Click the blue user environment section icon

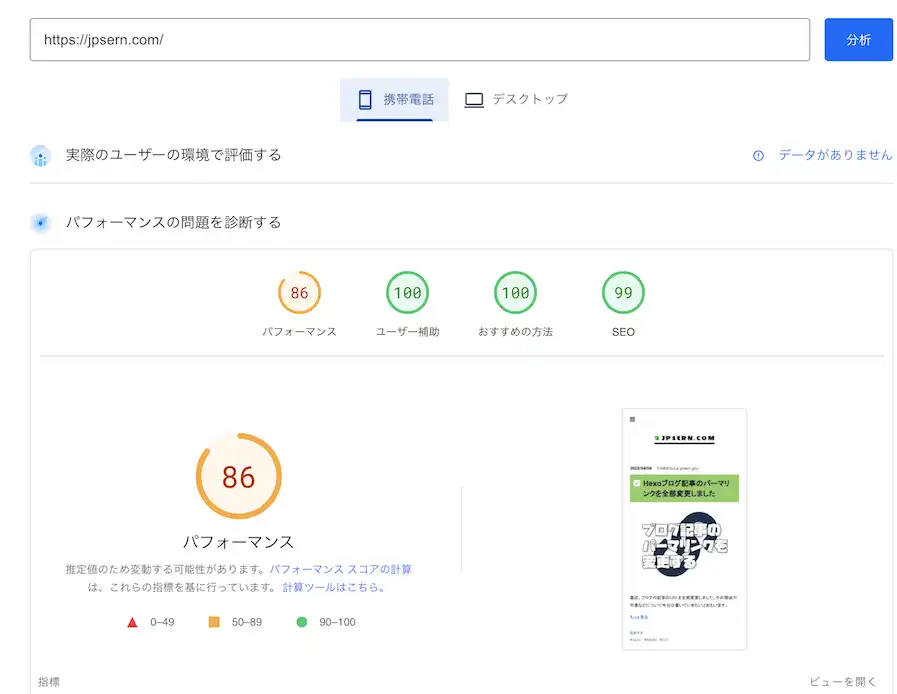tap(39, 155)
